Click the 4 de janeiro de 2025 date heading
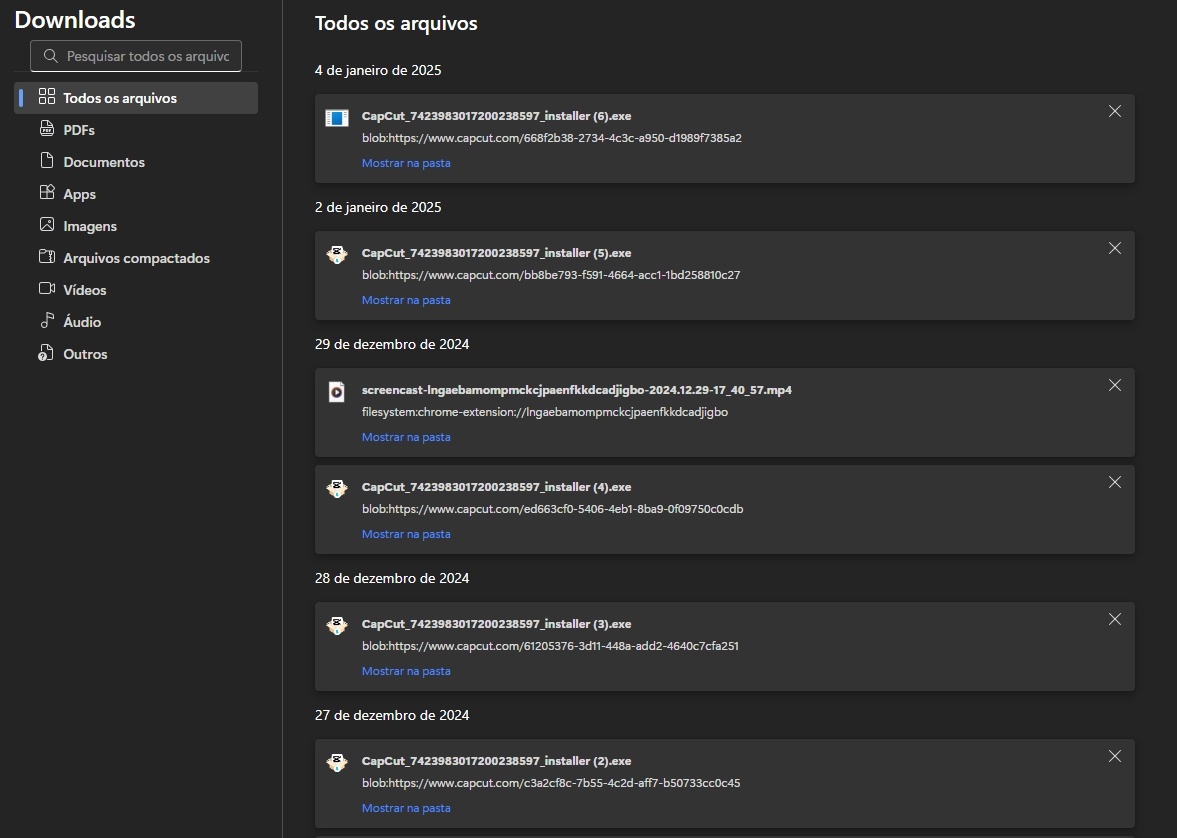The width and height of the screenshot is (1177, 838). (x=378, y=71)
